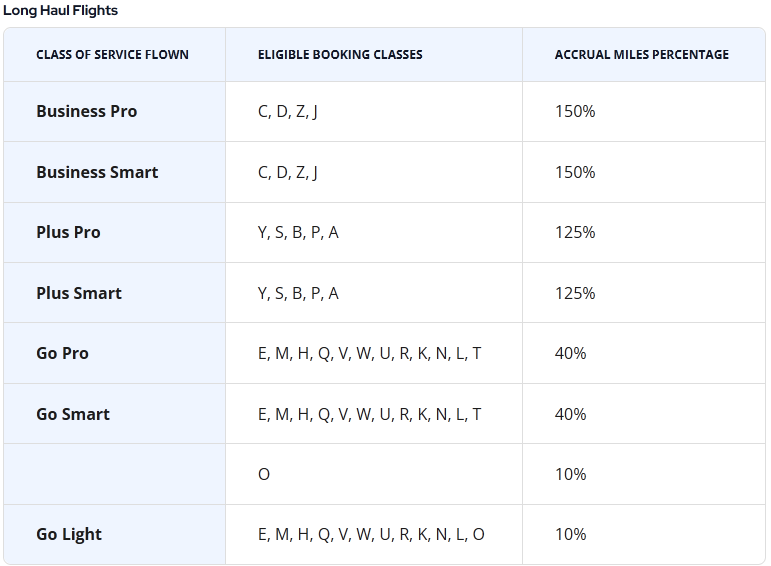Viewport: 771px width, 566px height.
Task: Click the standalone O booking class cell
Action: point(264,474)
